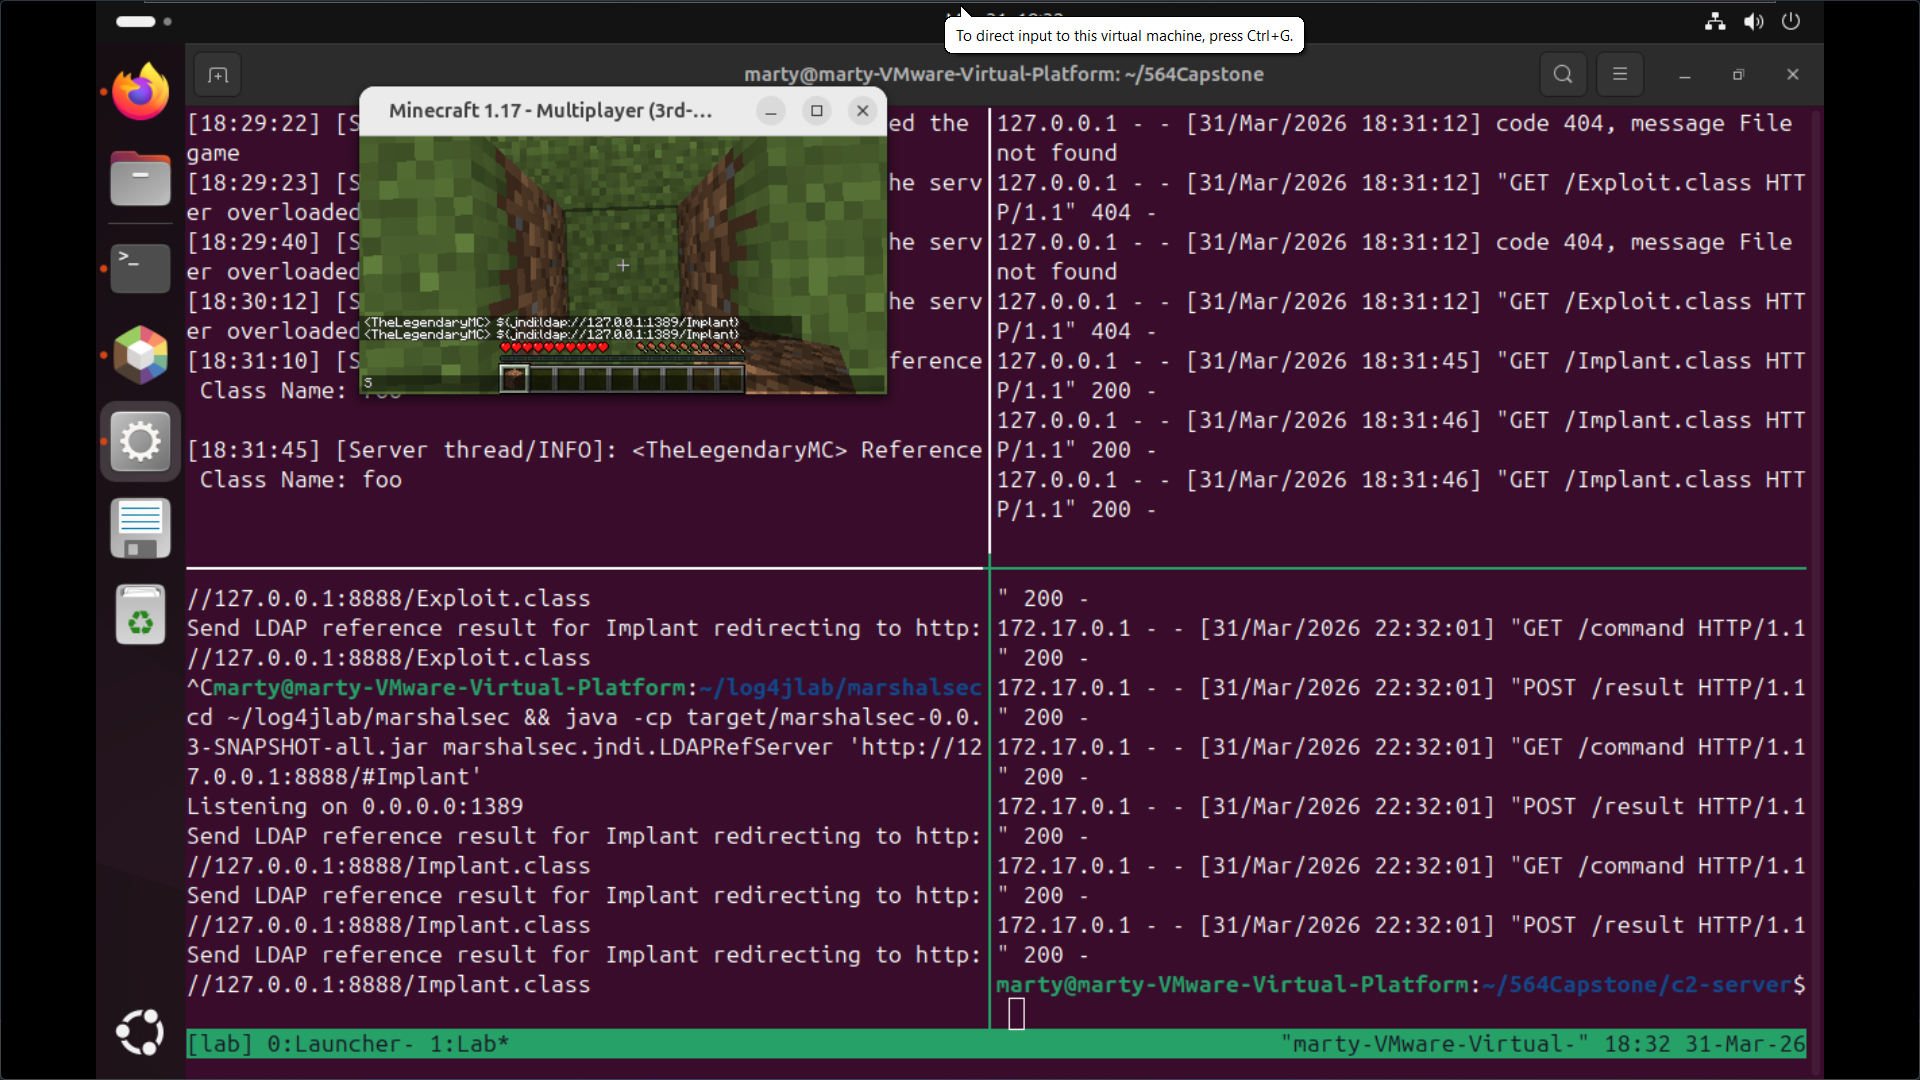
Task: Open the power menu icon in the top bar
Action: click(1791, 21)
